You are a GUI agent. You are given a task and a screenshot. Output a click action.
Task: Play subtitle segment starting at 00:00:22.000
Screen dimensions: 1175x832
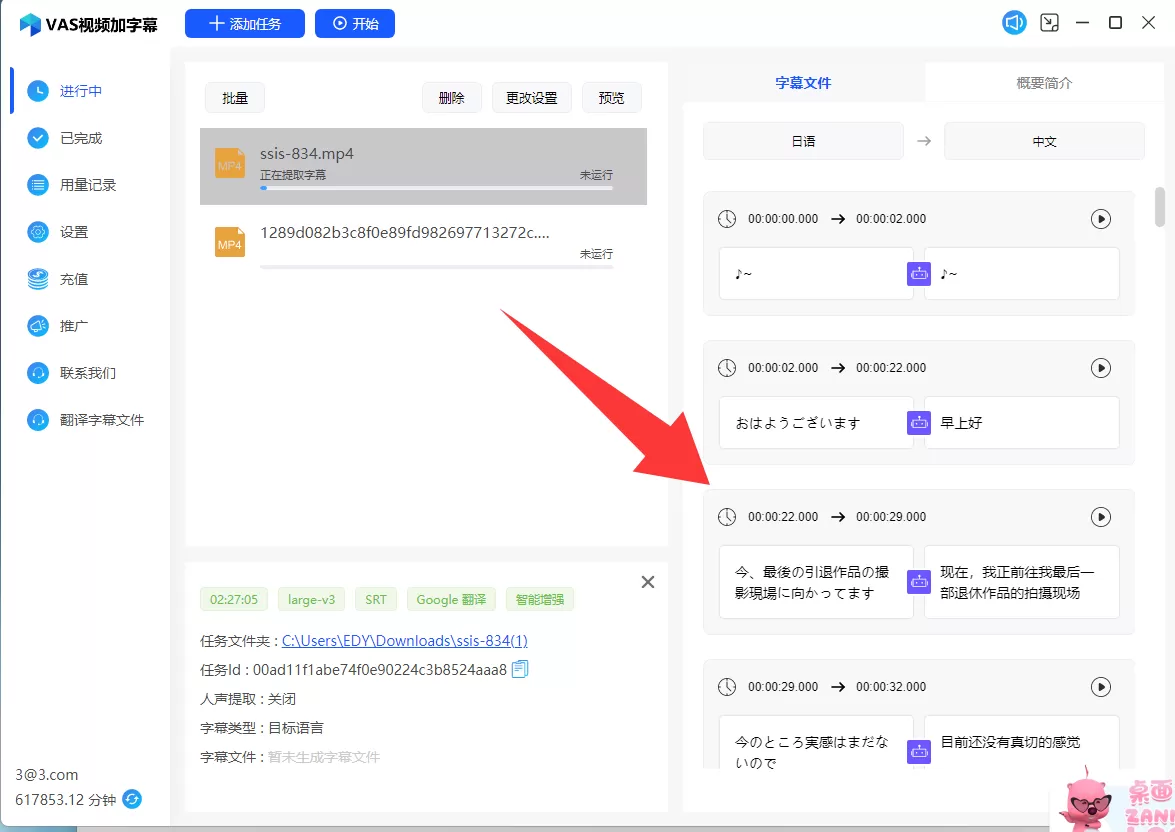[1100, 517]
